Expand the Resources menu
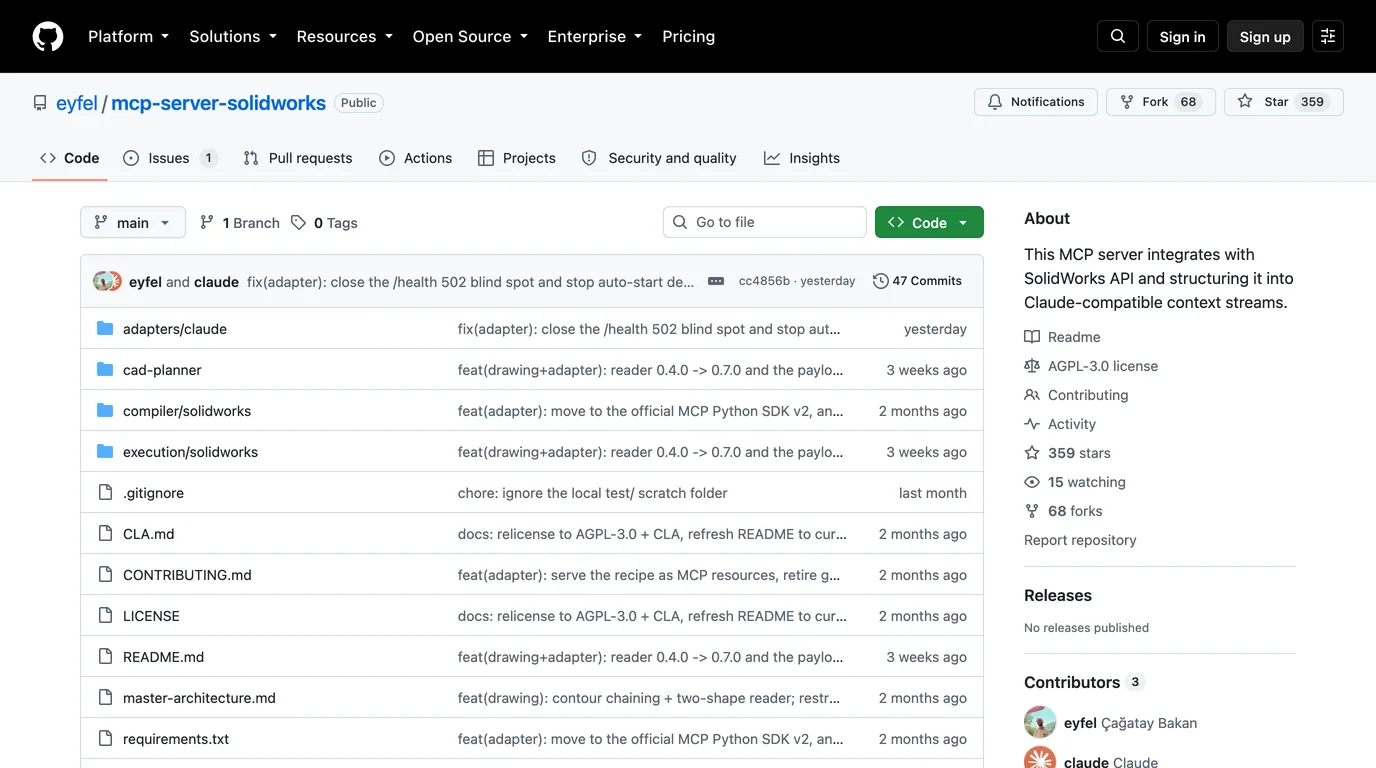This screenshot has width=1376, height=768. pyautogui.click(x=344, y=36)
